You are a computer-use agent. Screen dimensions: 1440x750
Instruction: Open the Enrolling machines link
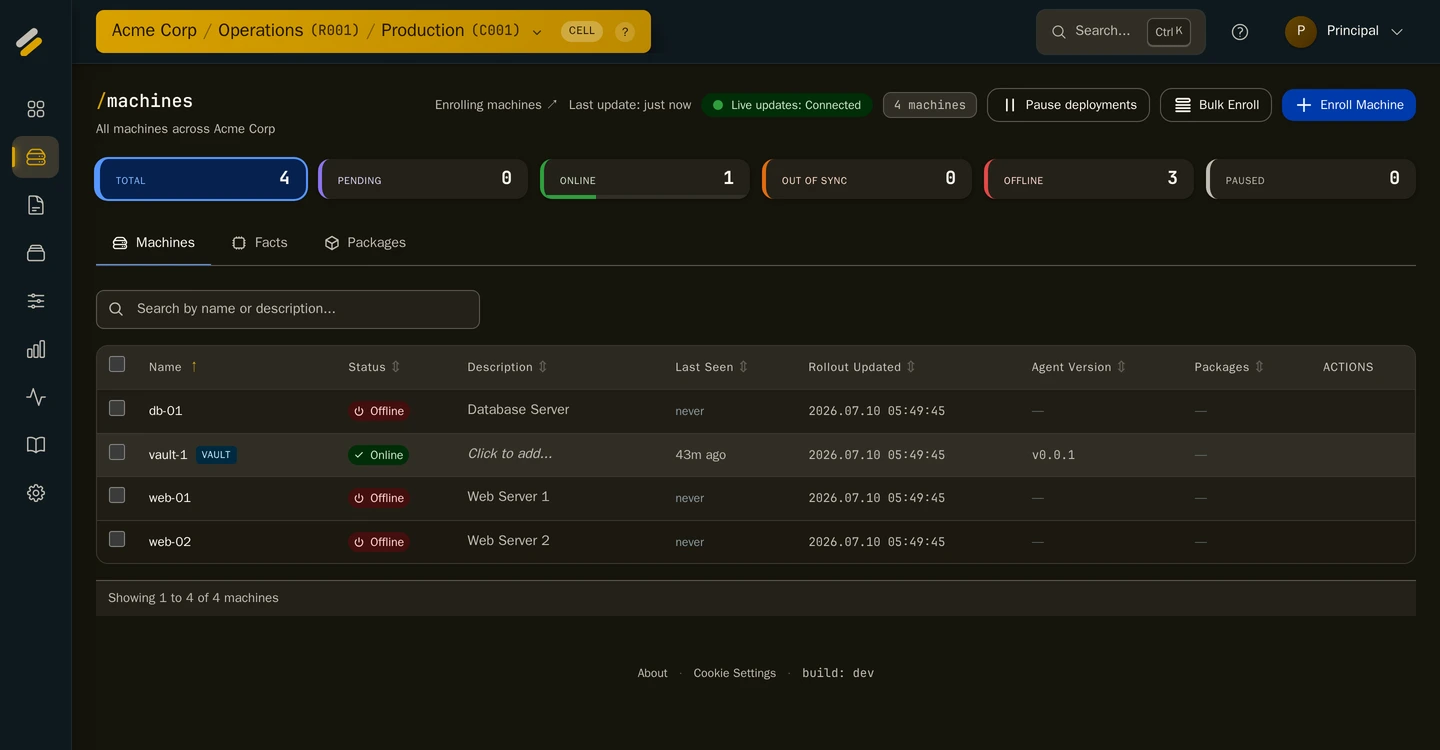(496, 105)
